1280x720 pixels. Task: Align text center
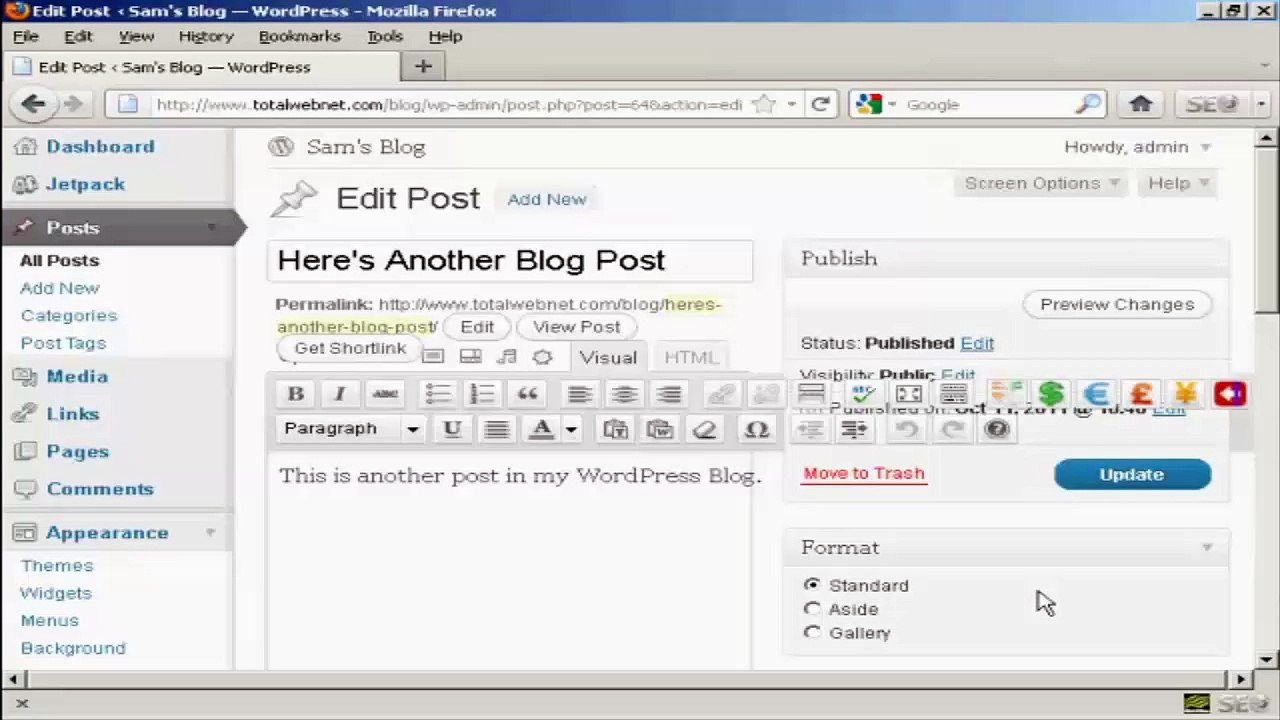(624, 394)
